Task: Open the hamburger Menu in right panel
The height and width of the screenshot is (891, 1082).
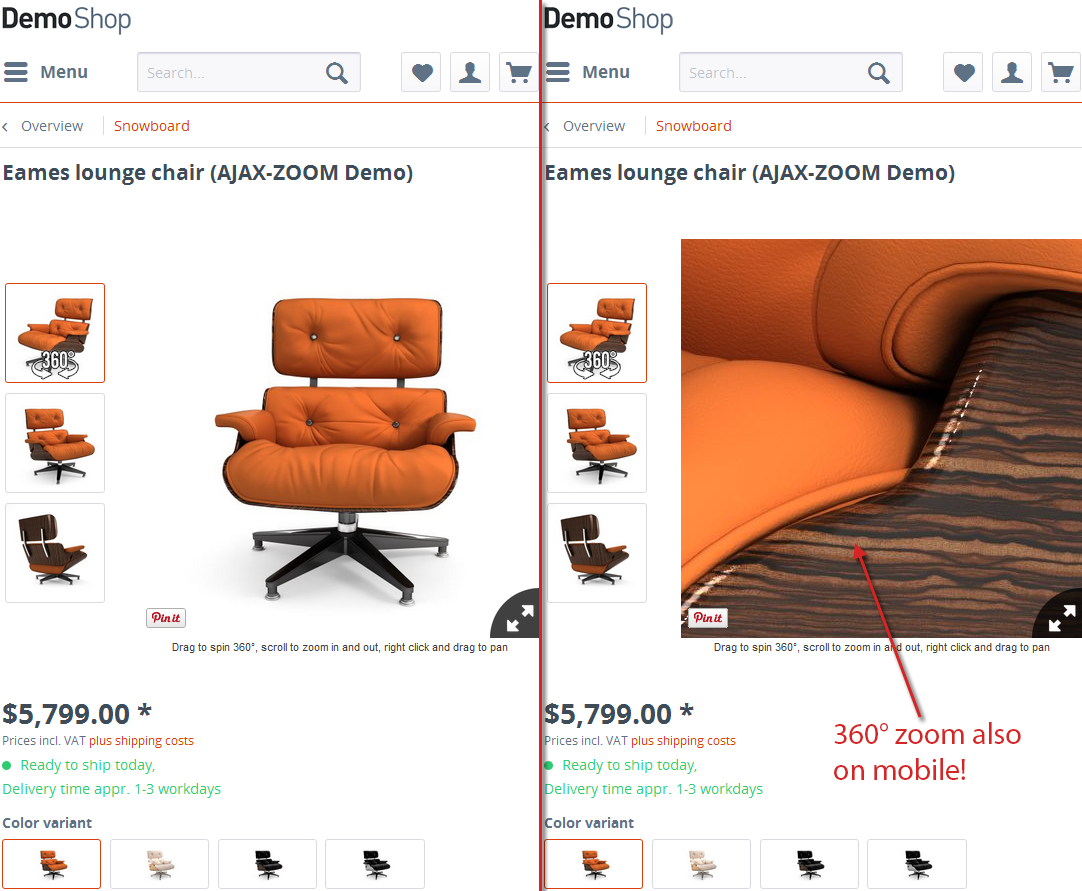Action: [588, 72]
